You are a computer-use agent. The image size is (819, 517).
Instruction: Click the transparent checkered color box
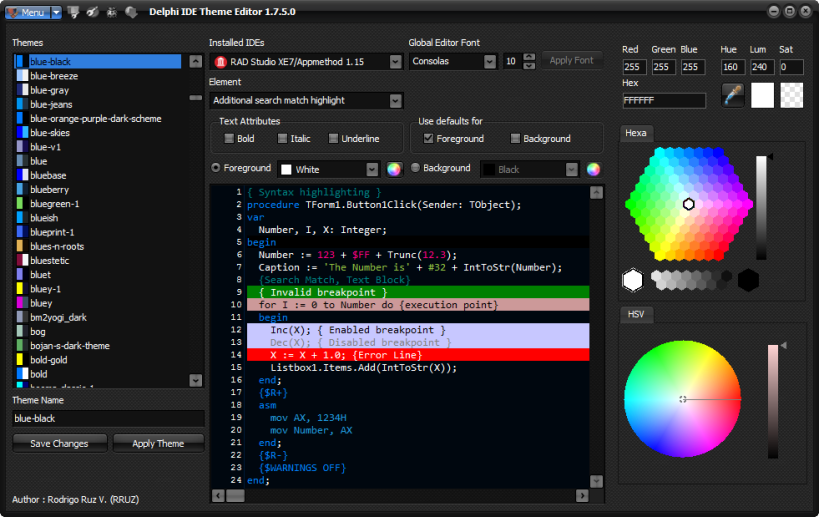tap(791, 95)
